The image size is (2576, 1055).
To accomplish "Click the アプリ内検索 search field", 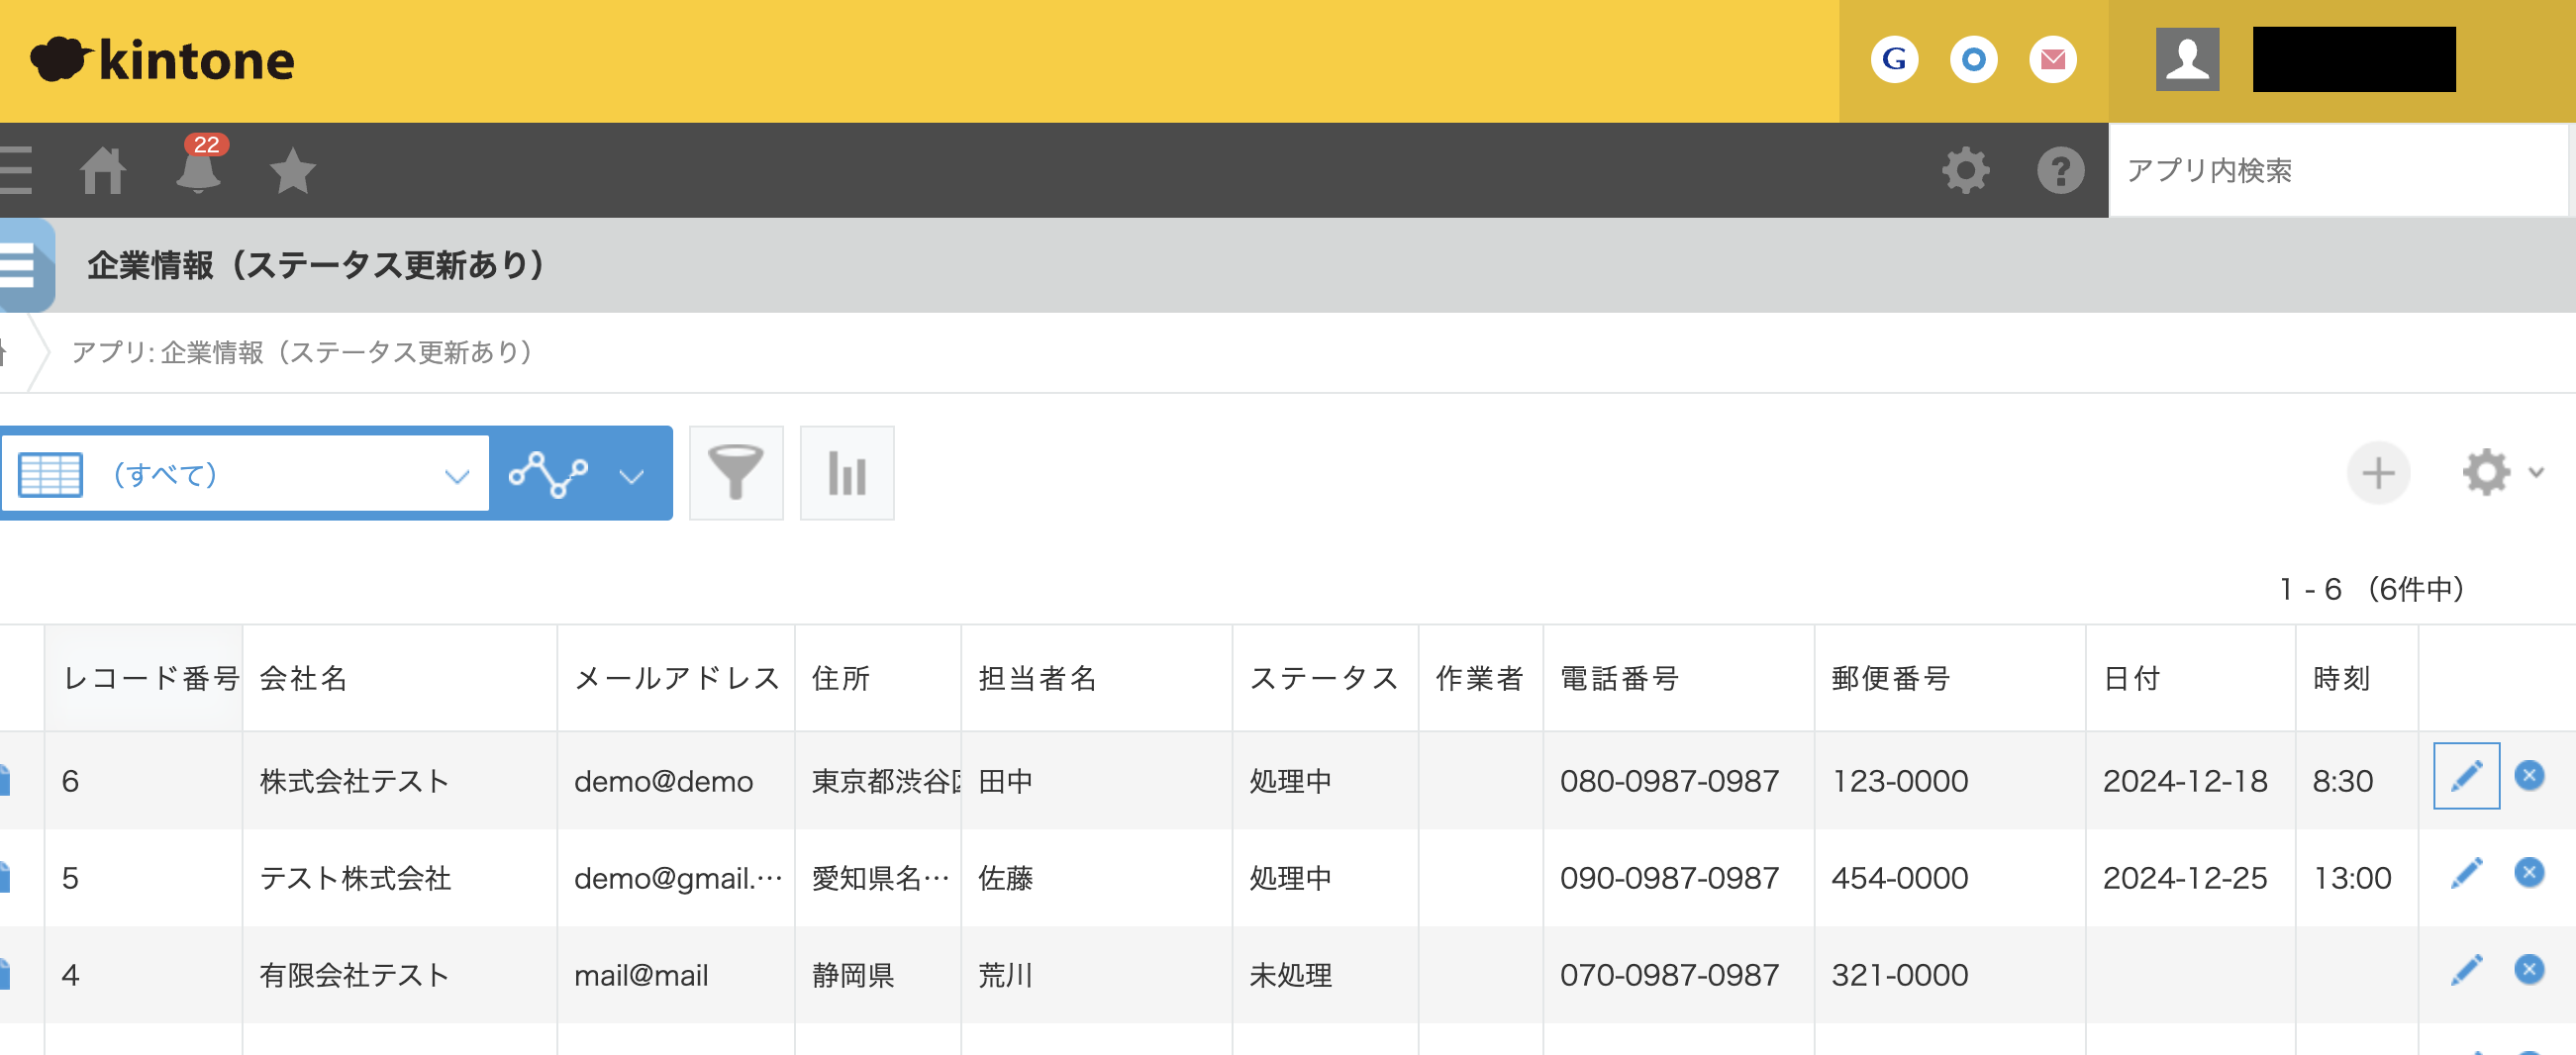I will tap(2337, 170).
